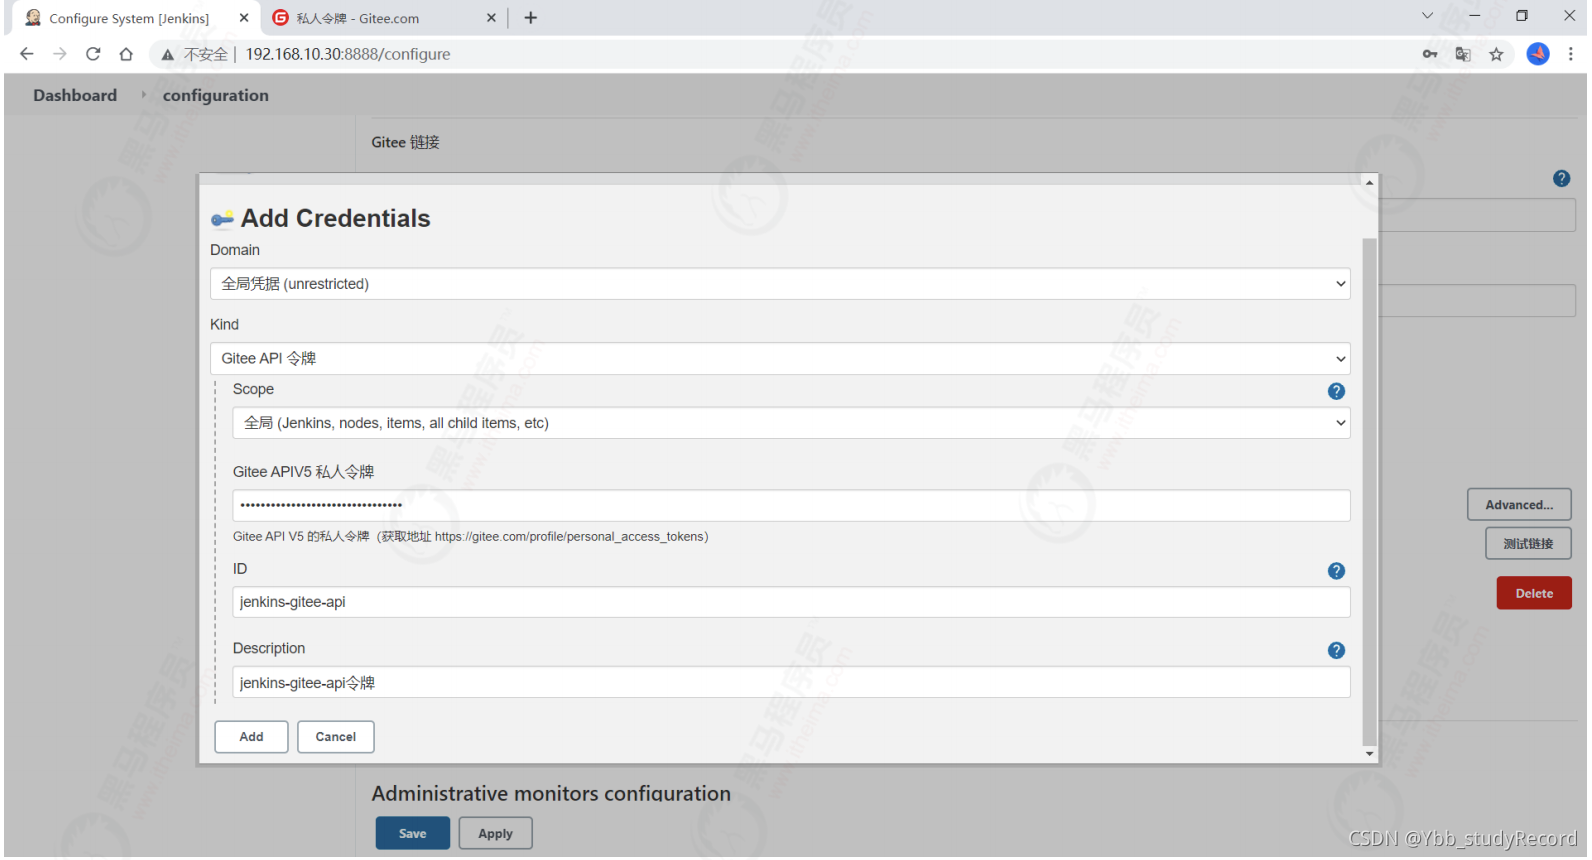Save the Jenkins configuration
The height and width of the screenshot is (860, 1592).
point(413,833)
